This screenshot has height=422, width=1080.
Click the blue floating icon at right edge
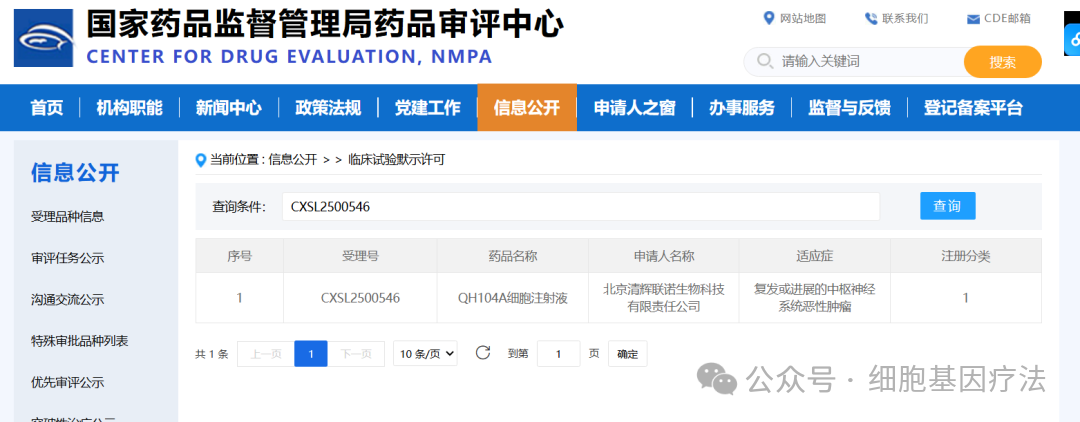(x=1073, y=40)
